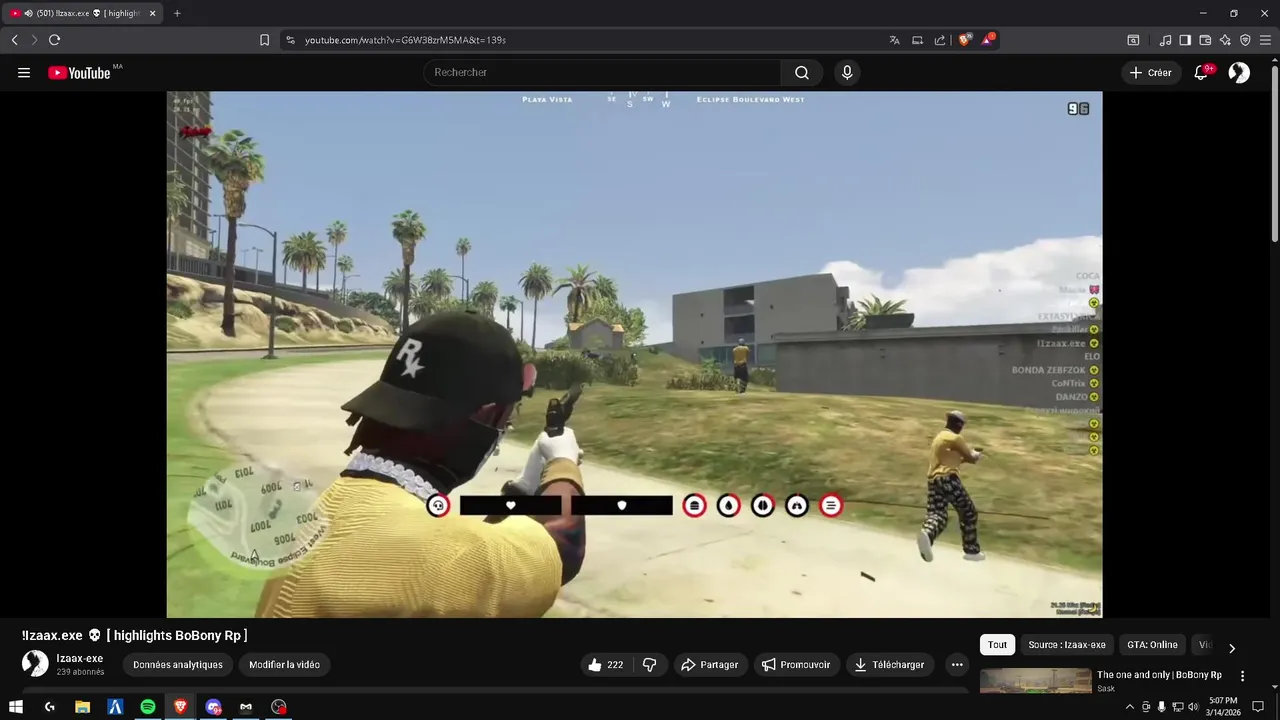Open the YouTube hamburger guide menu
This screenshot has height=720, width=1280.
tap(24, 73)
